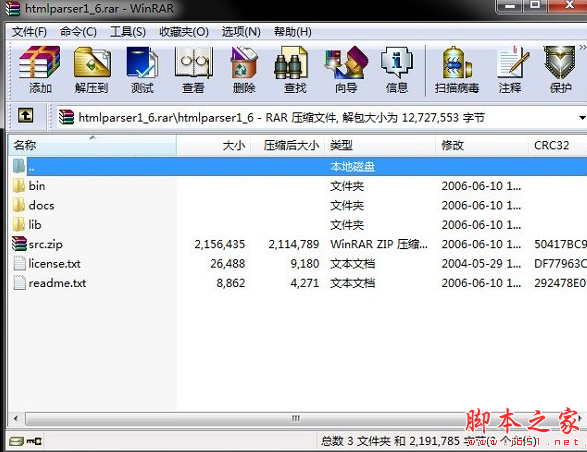The width and height of the screenshot is (587, 452).
Task: Click the parent folder '..' icon
Action: click(x=19, y=166)
